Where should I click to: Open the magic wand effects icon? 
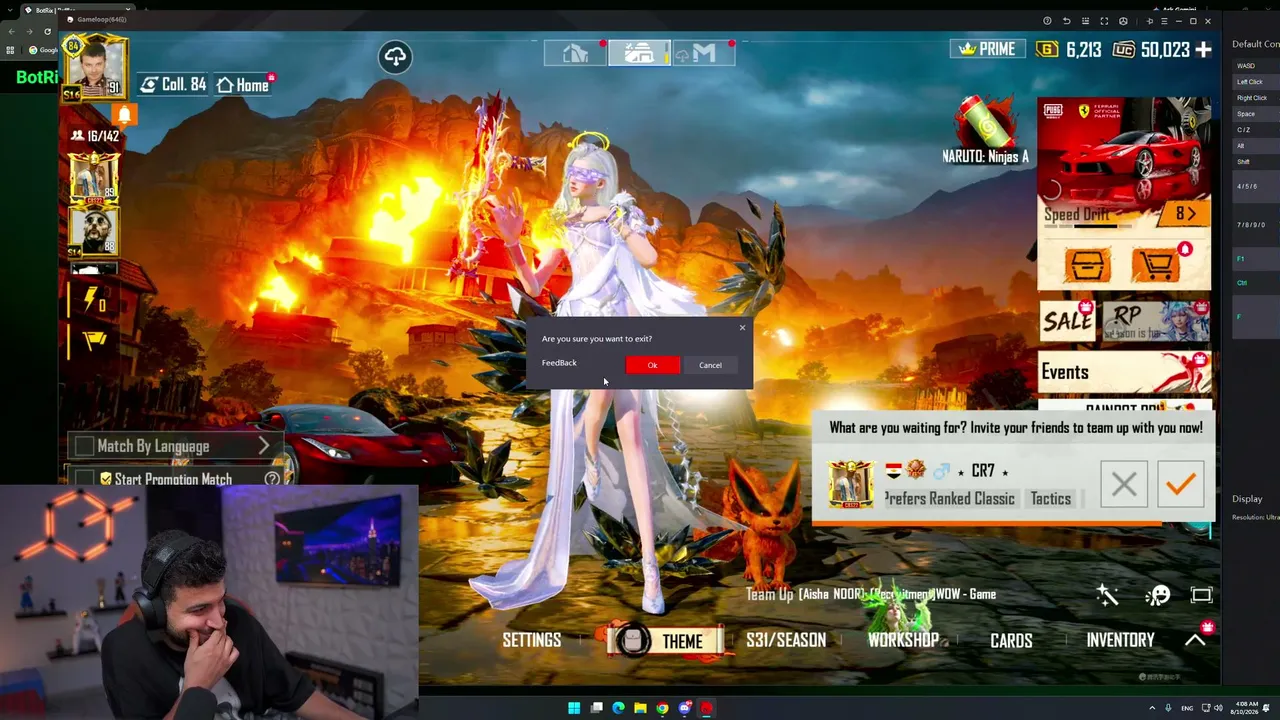coord(1107,595)
